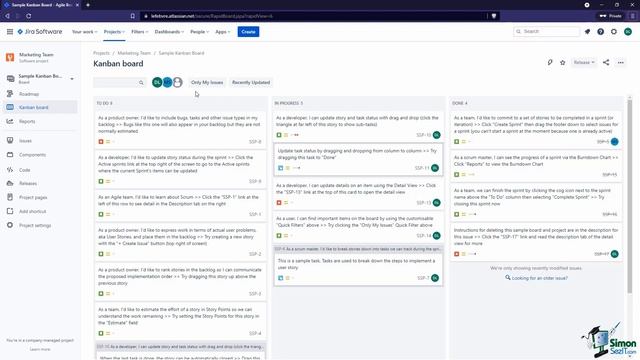Screen dimensions: 640x360
Task: Open card SSP-13 about Detail View
Action: 358,194
